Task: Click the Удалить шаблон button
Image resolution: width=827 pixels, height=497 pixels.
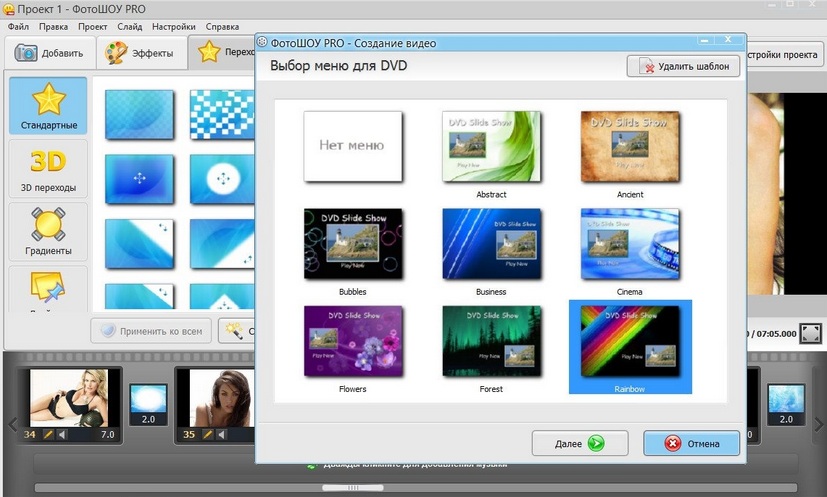Action: tap(684, 67)
